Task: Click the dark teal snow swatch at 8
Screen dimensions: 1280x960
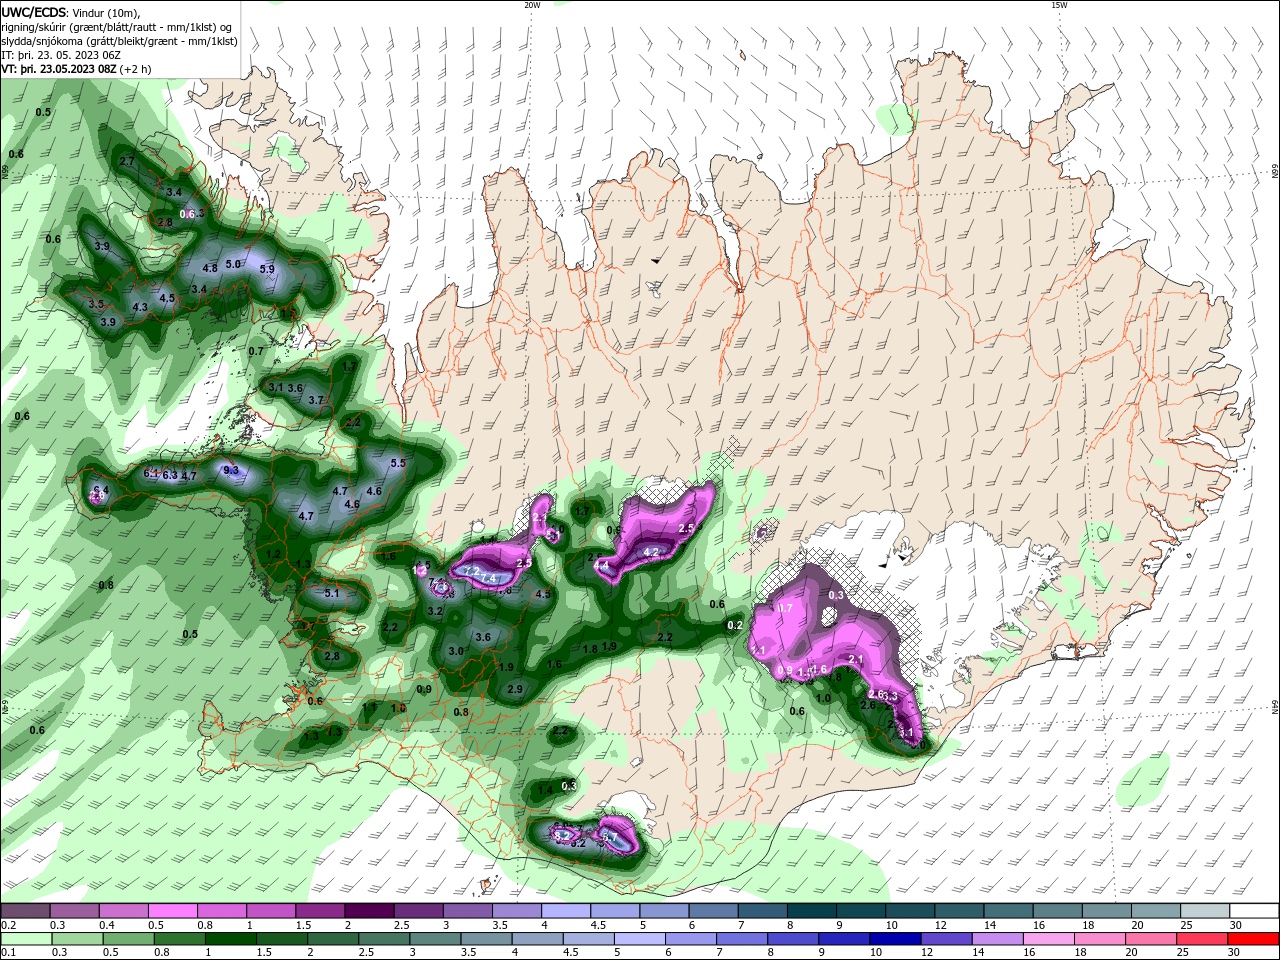Action: [813, 911]
